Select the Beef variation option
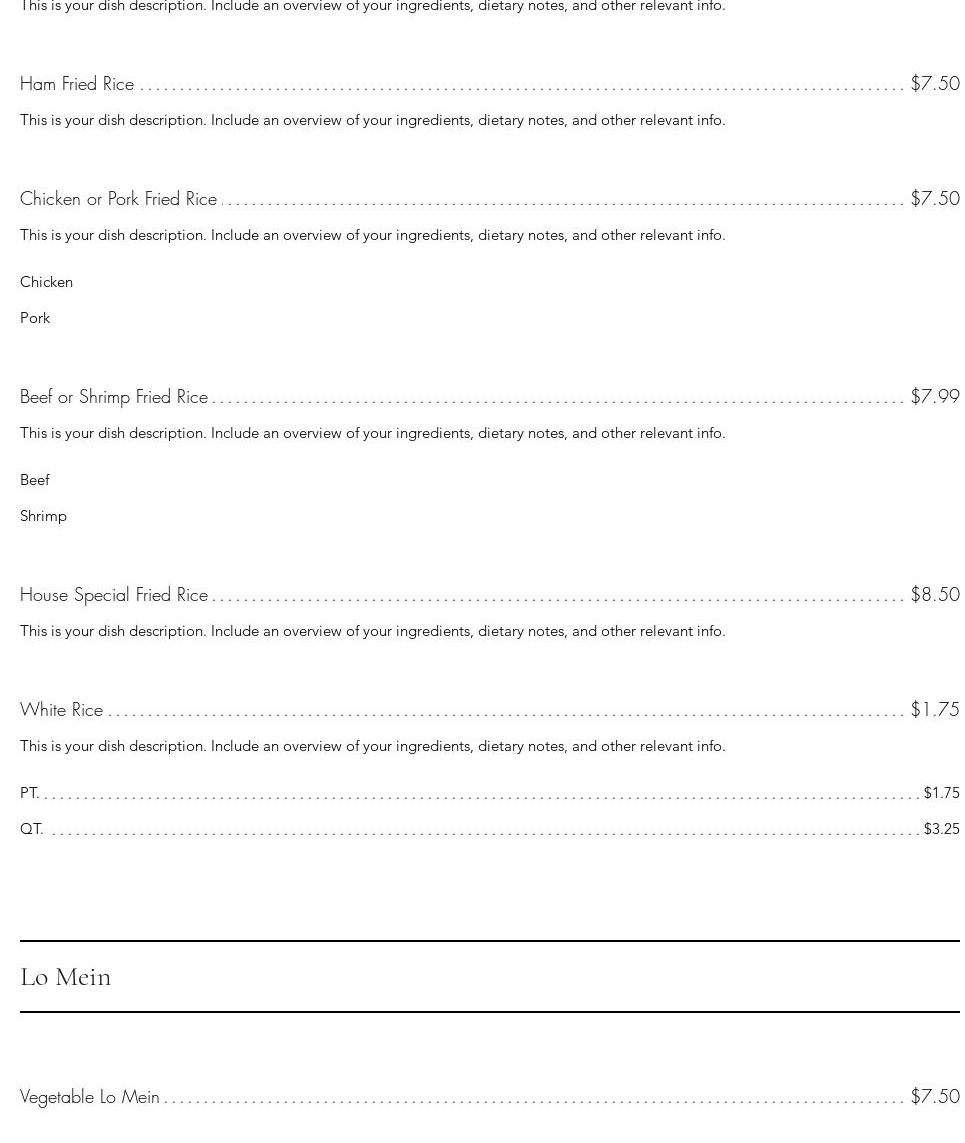Image resolution: width=965 pixels, height=1143 pixels. [35, 480]
